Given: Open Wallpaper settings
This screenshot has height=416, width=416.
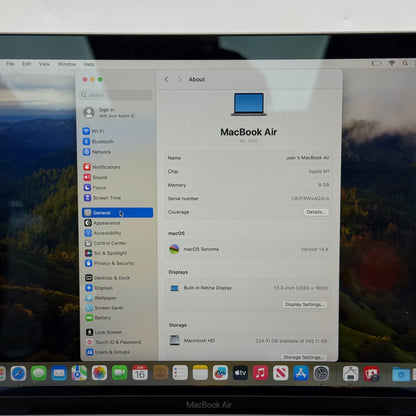Looking at the screenshot, I should click(x=101, y=298).
